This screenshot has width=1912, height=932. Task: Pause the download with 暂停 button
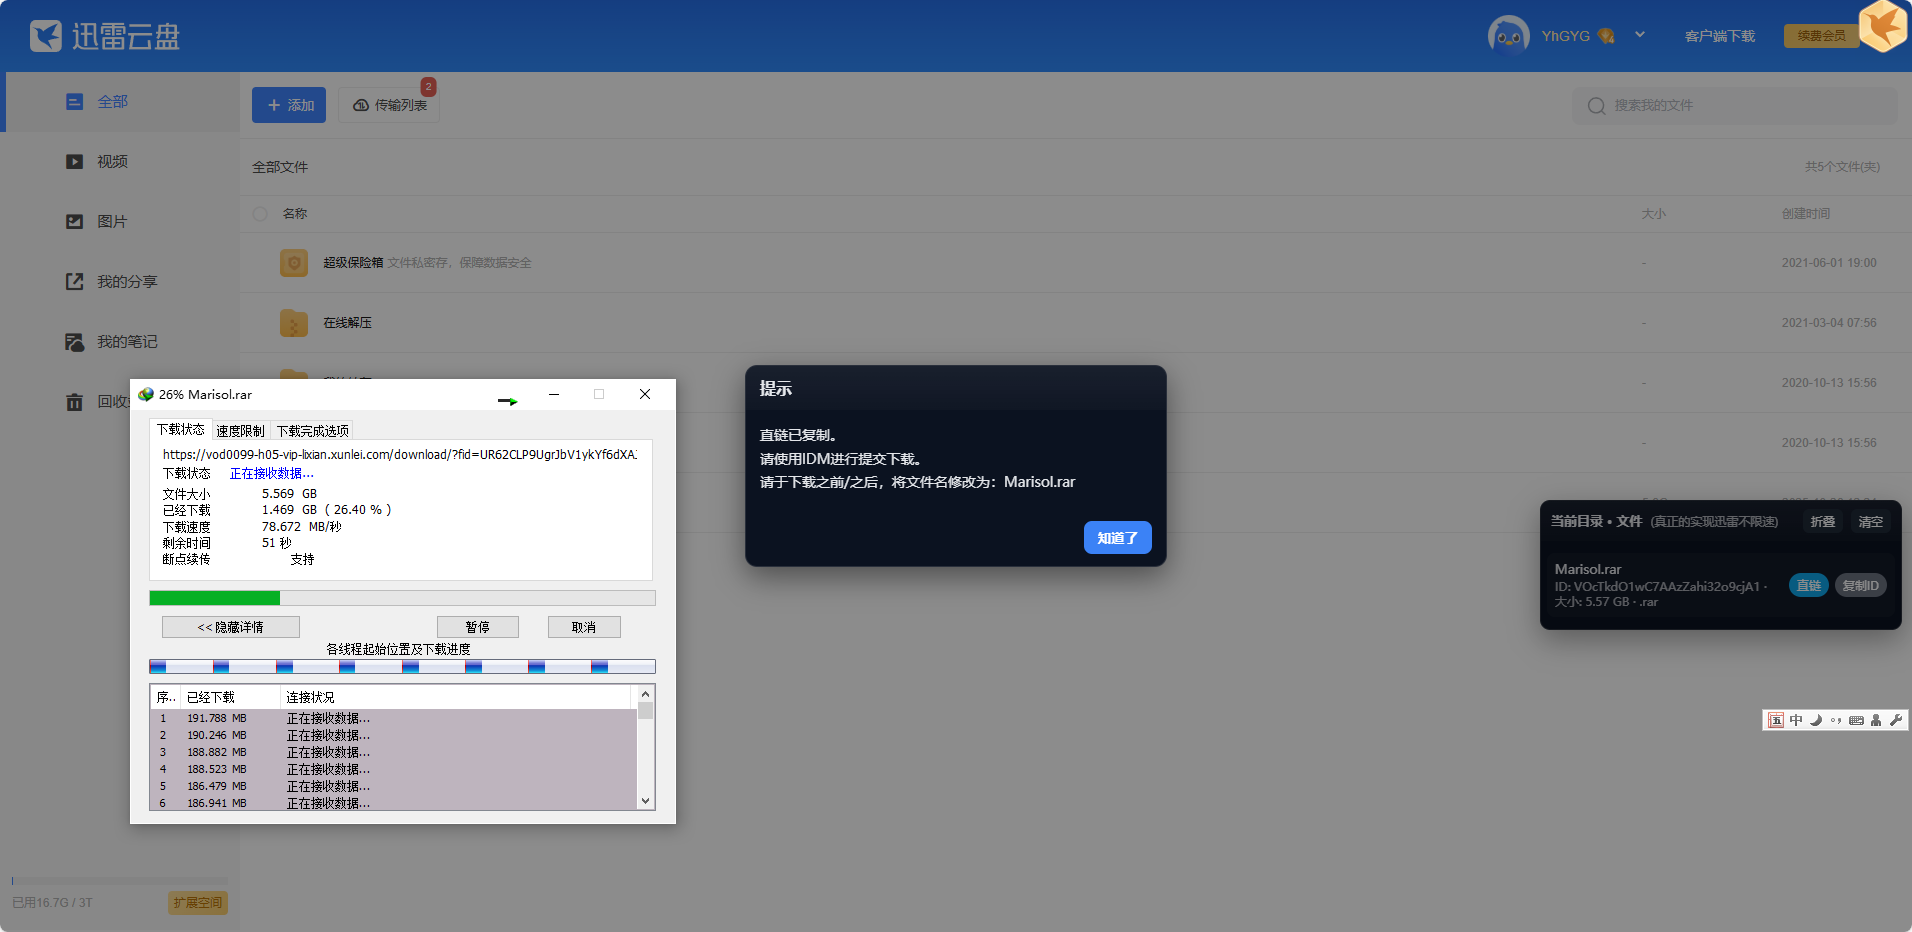(478, 627)
